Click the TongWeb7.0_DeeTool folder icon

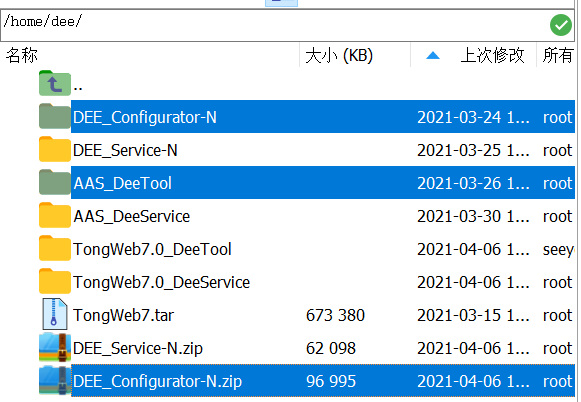[54, 248]
